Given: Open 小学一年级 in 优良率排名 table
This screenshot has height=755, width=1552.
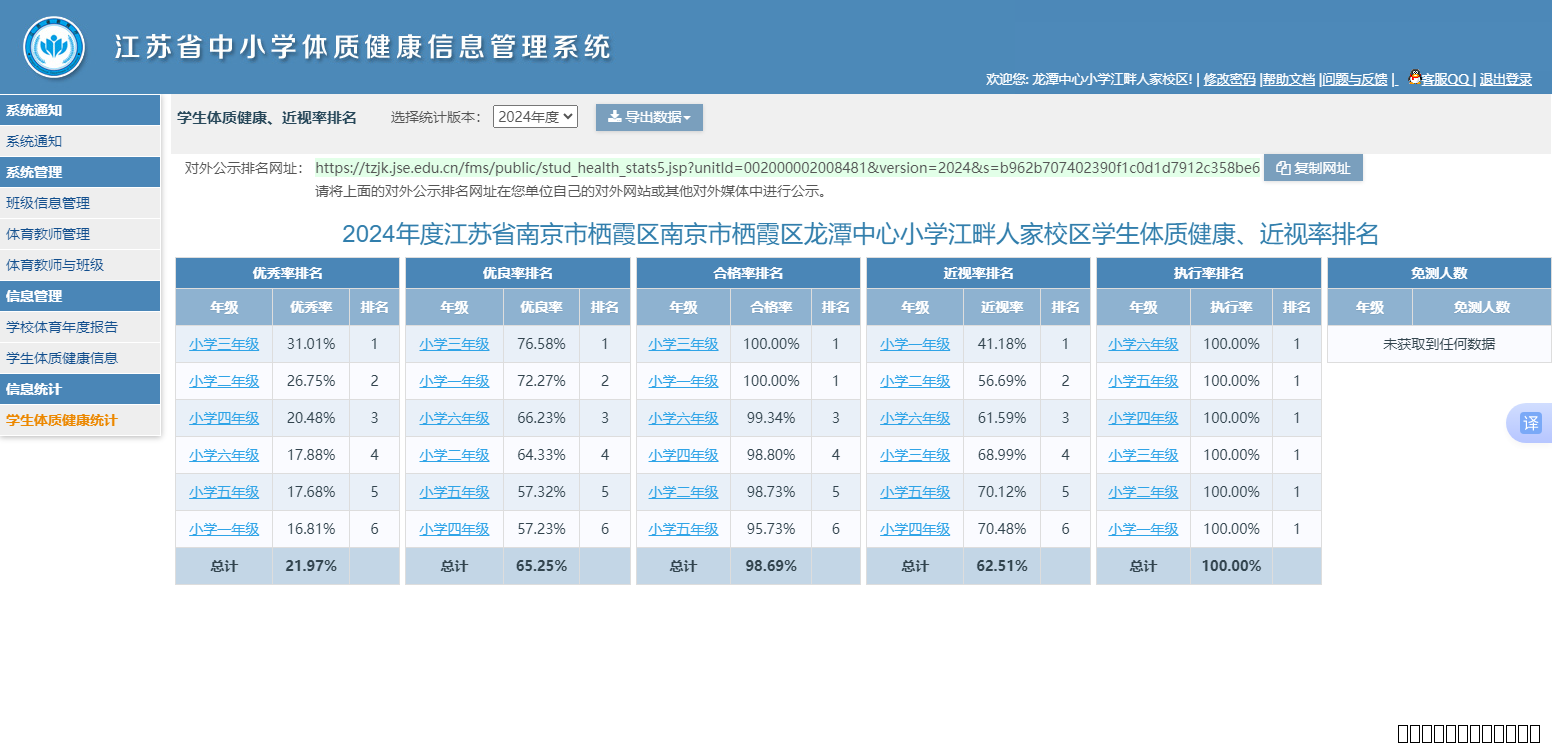Looking at the screenshot, I should pos(454,381).
